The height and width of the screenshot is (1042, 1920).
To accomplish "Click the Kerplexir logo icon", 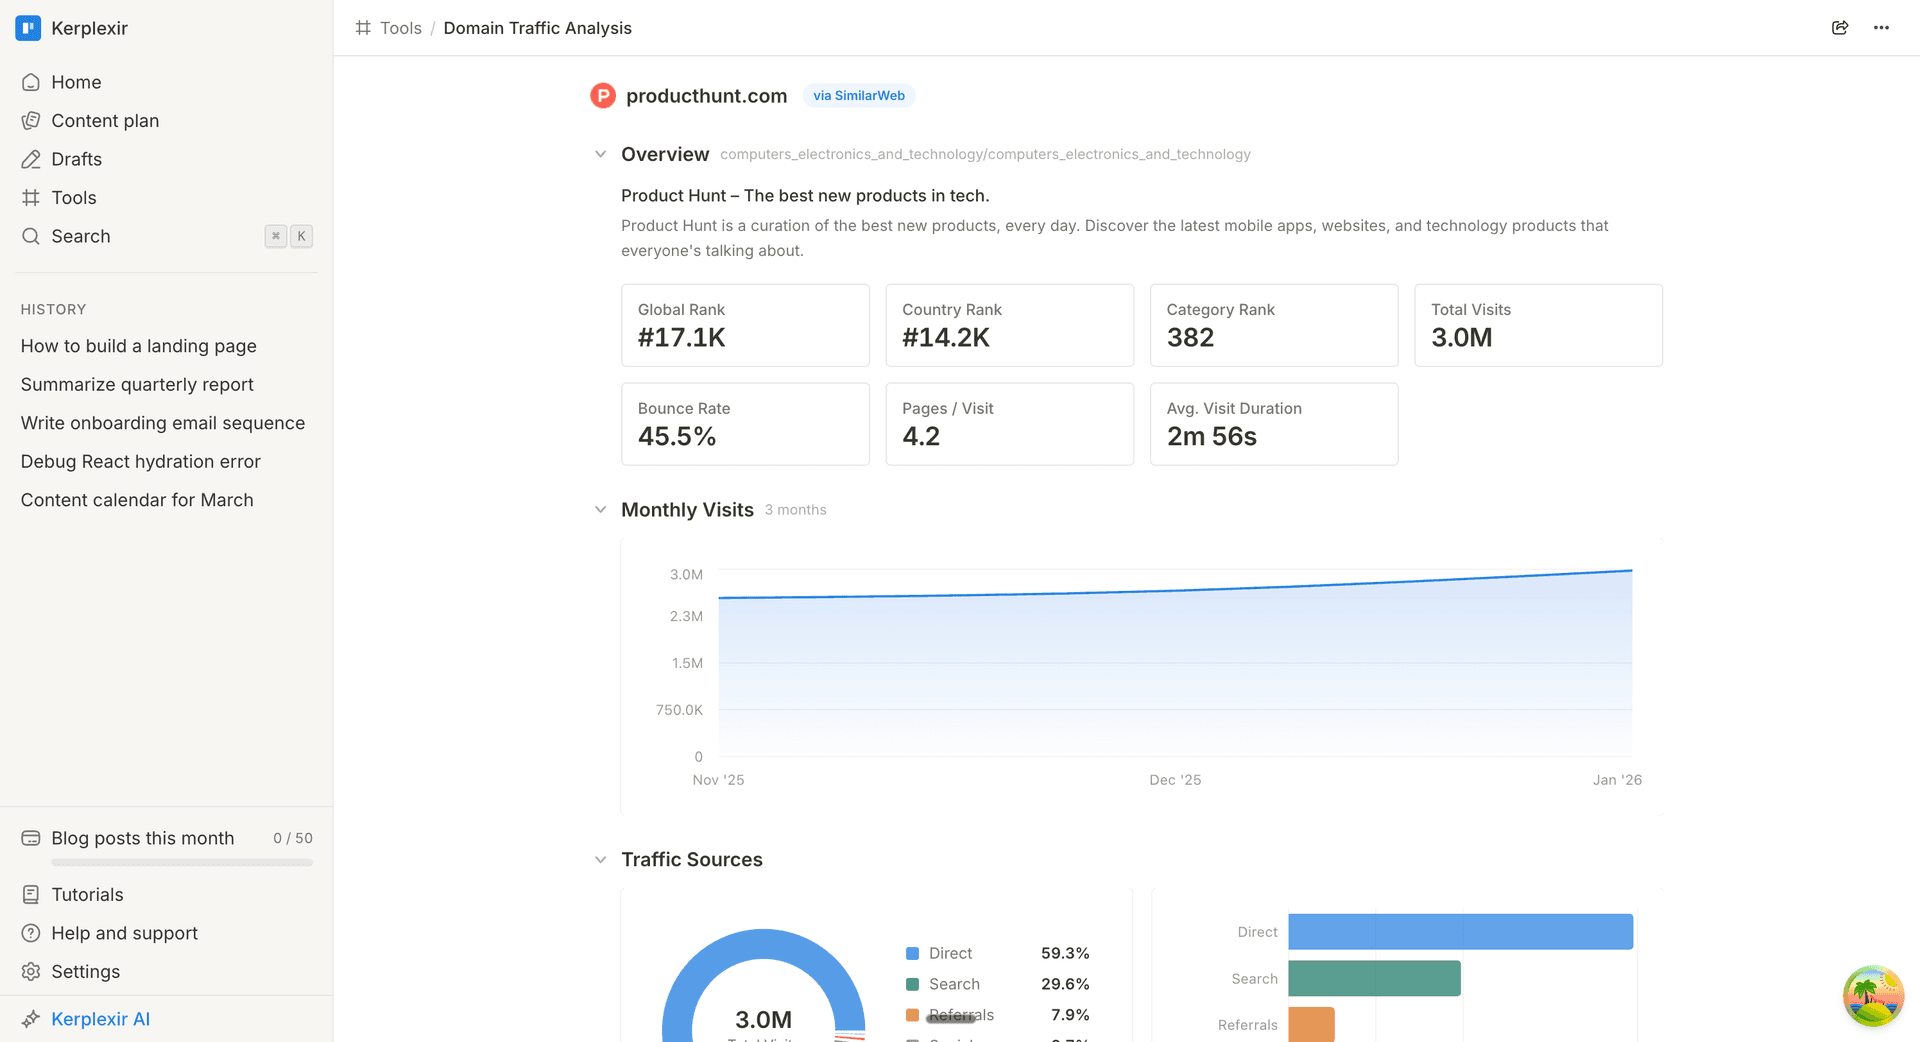I will point(28,28).
